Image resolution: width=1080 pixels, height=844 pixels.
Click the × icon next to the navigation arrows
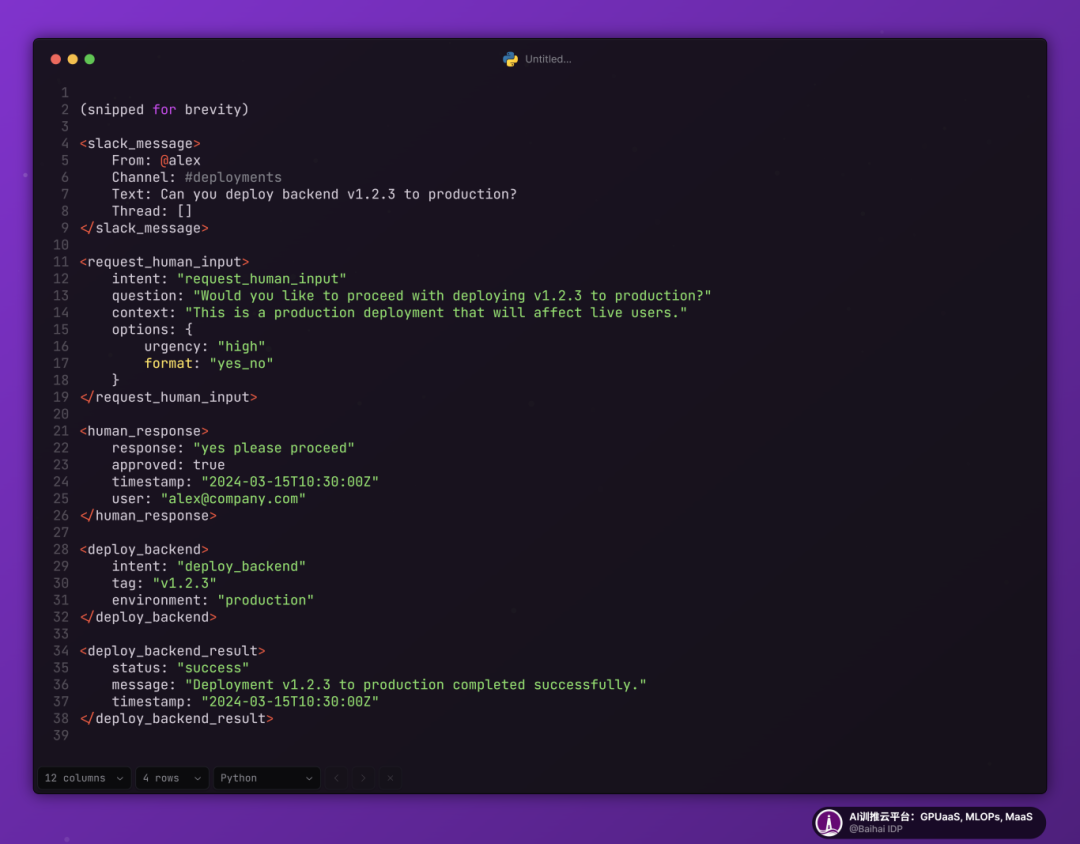click(x=390, y=778)
